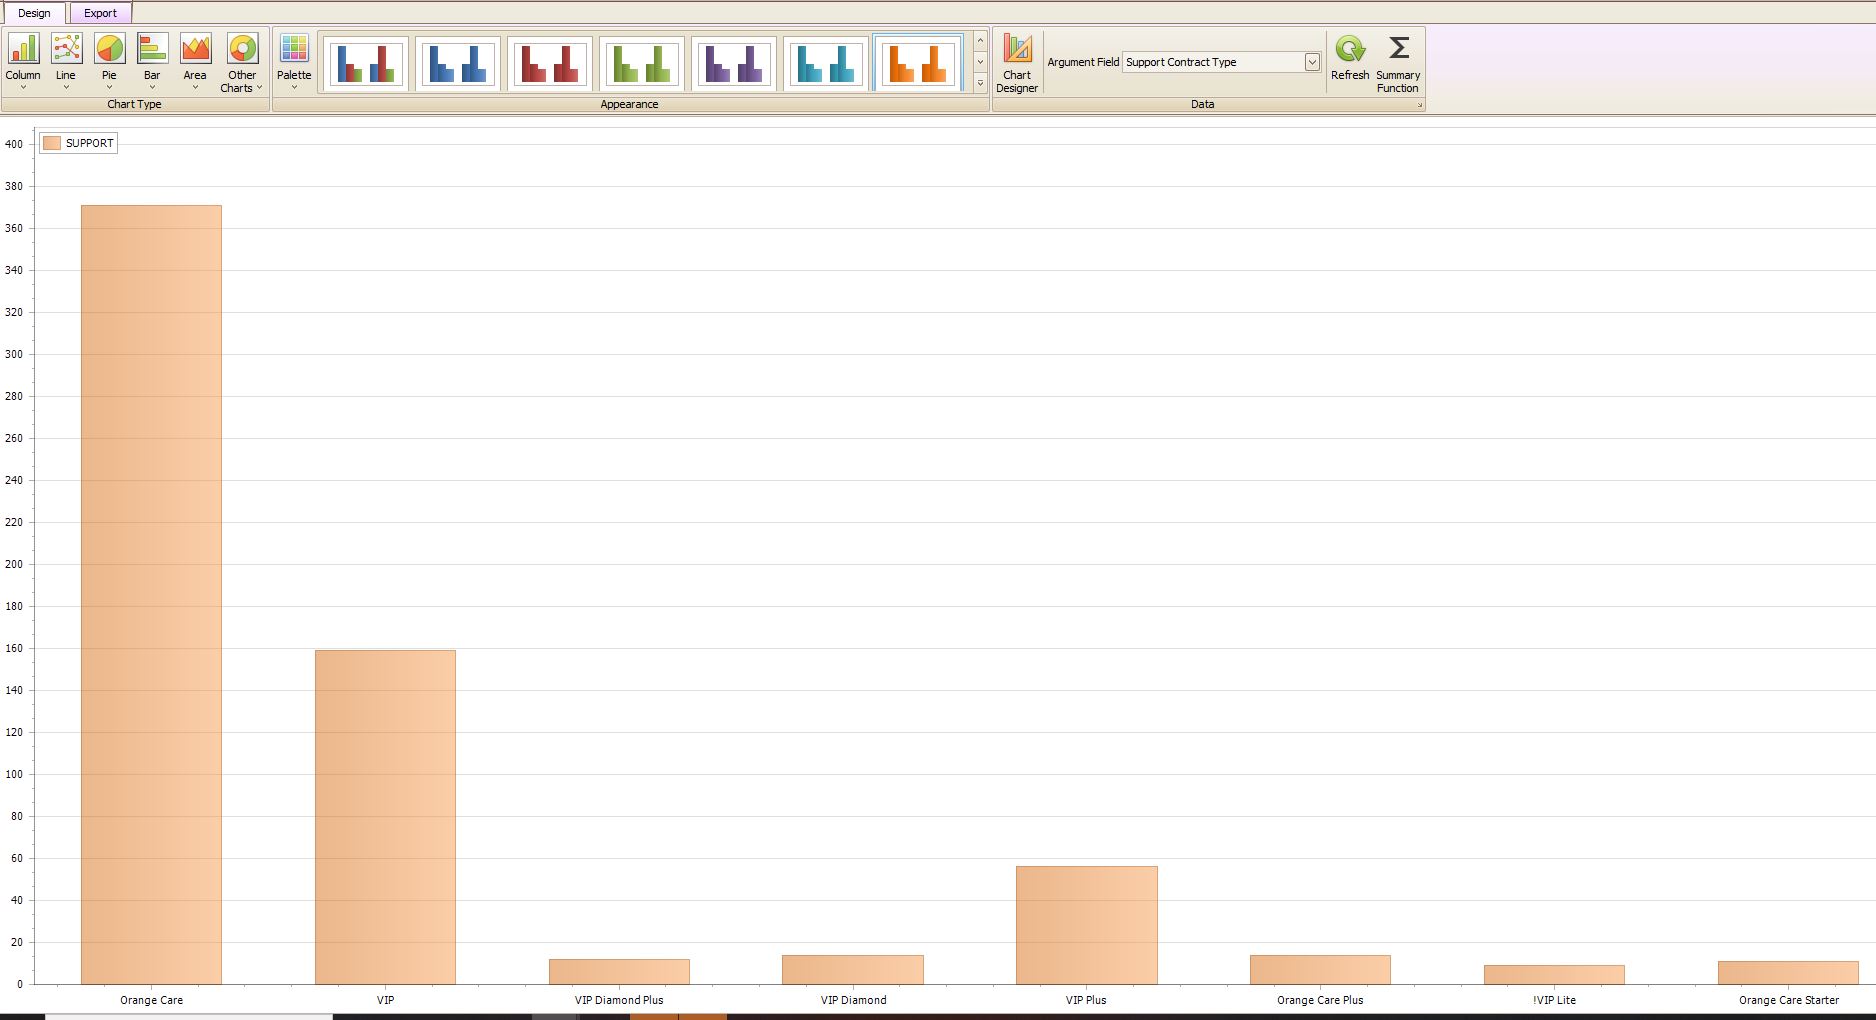
Task: Open Data group dialog launcher
Action: coord(1418,105)
